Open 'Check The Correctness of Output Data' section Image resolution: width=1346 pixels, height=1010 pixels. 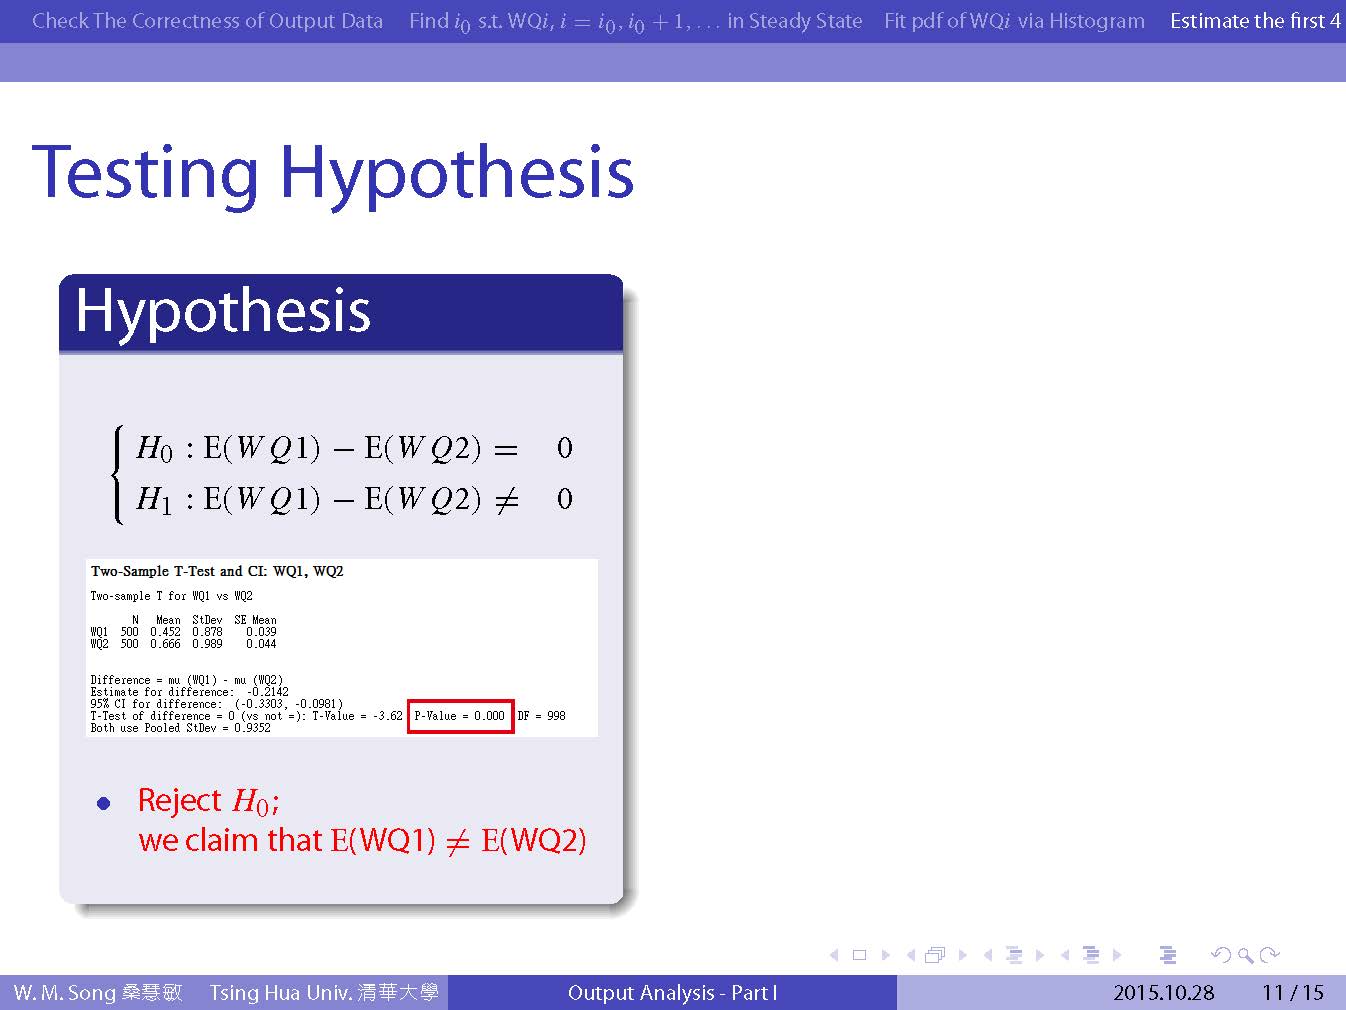coord(207,21)
